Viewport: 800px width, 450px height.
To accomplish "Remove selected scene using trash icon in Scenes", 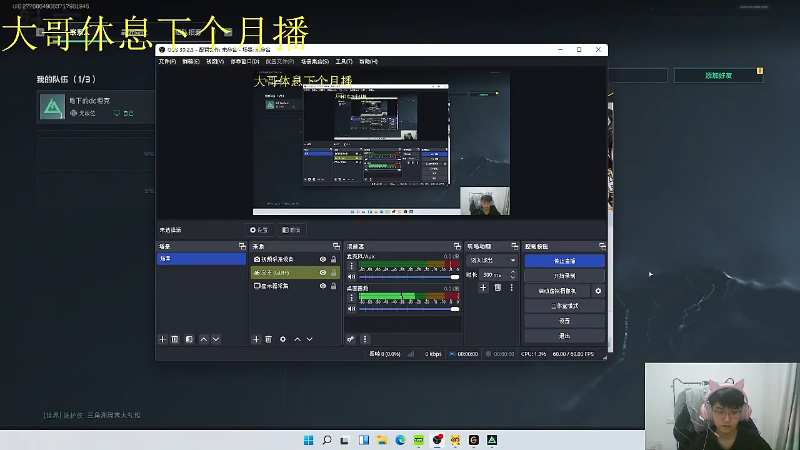I will (174, 339).
